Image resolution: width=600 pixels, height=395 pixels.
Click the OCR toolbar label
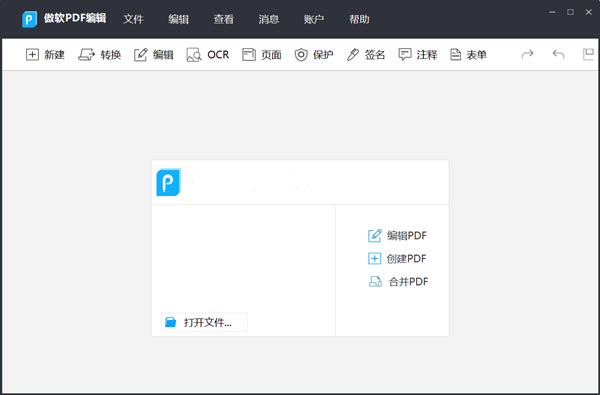click(x=218, y=55)
